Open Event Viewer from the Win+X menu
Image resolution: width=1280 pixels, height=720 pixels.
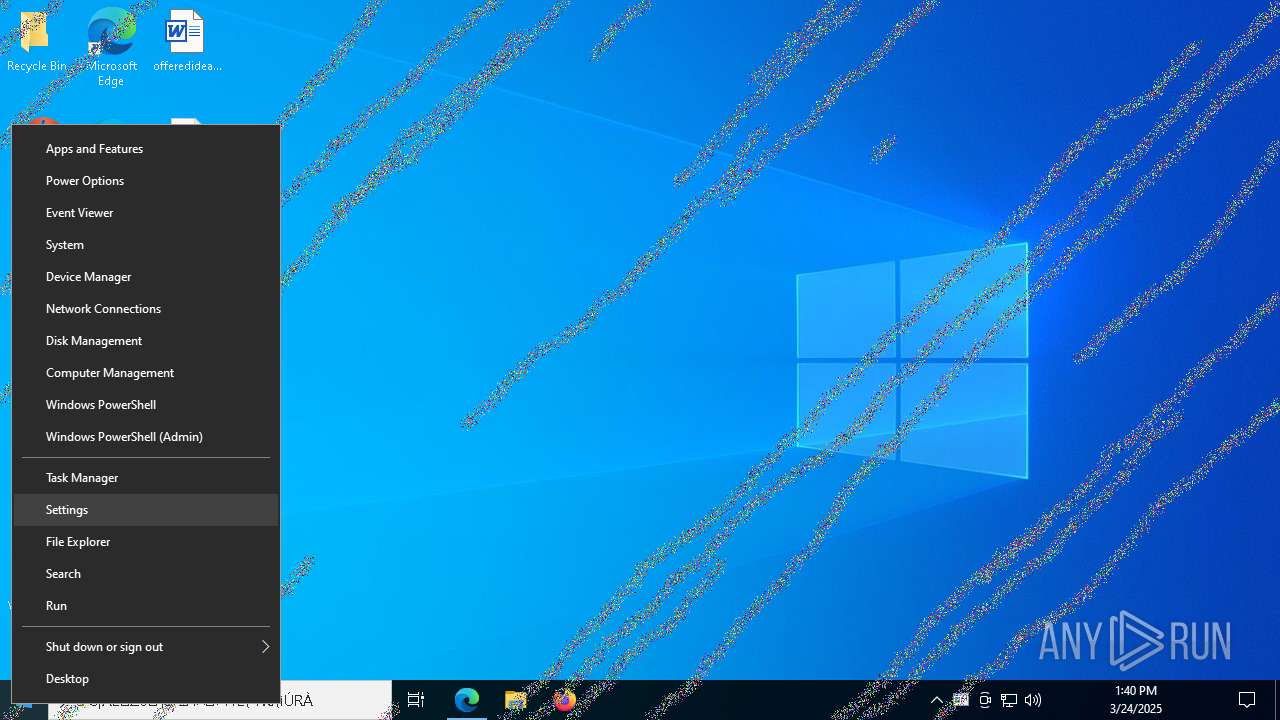(146, 213)
